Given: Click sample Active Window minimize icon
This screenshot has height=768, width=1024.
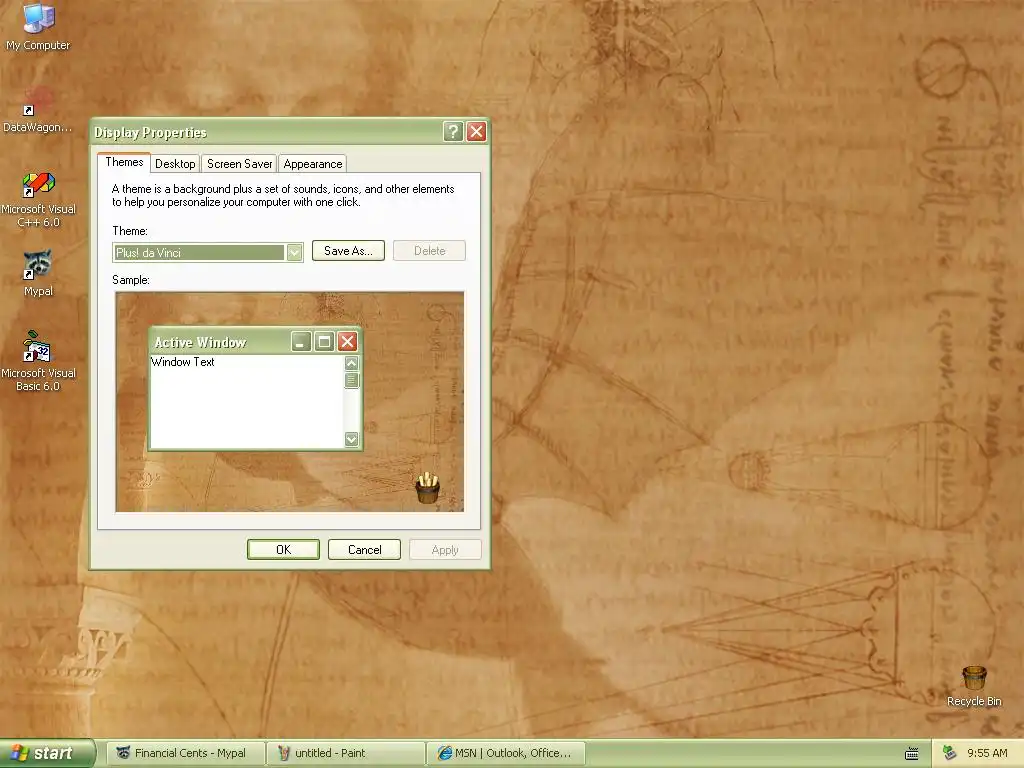Looking at the screenshot, I should (x=300, y=342).
